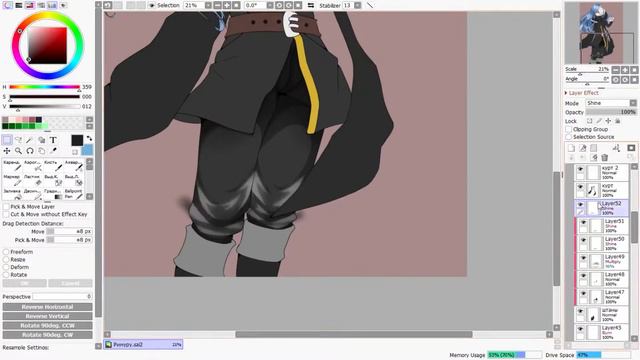This screenshot has height=360, width=640.
Task: Delete the current layer with trash icon
Action: [604, 158]
